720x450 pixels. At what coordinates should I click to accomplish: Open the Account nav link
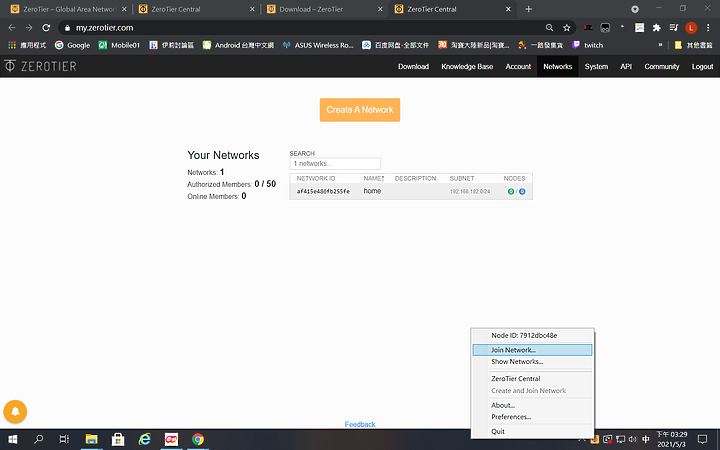[x=518, y=67]
